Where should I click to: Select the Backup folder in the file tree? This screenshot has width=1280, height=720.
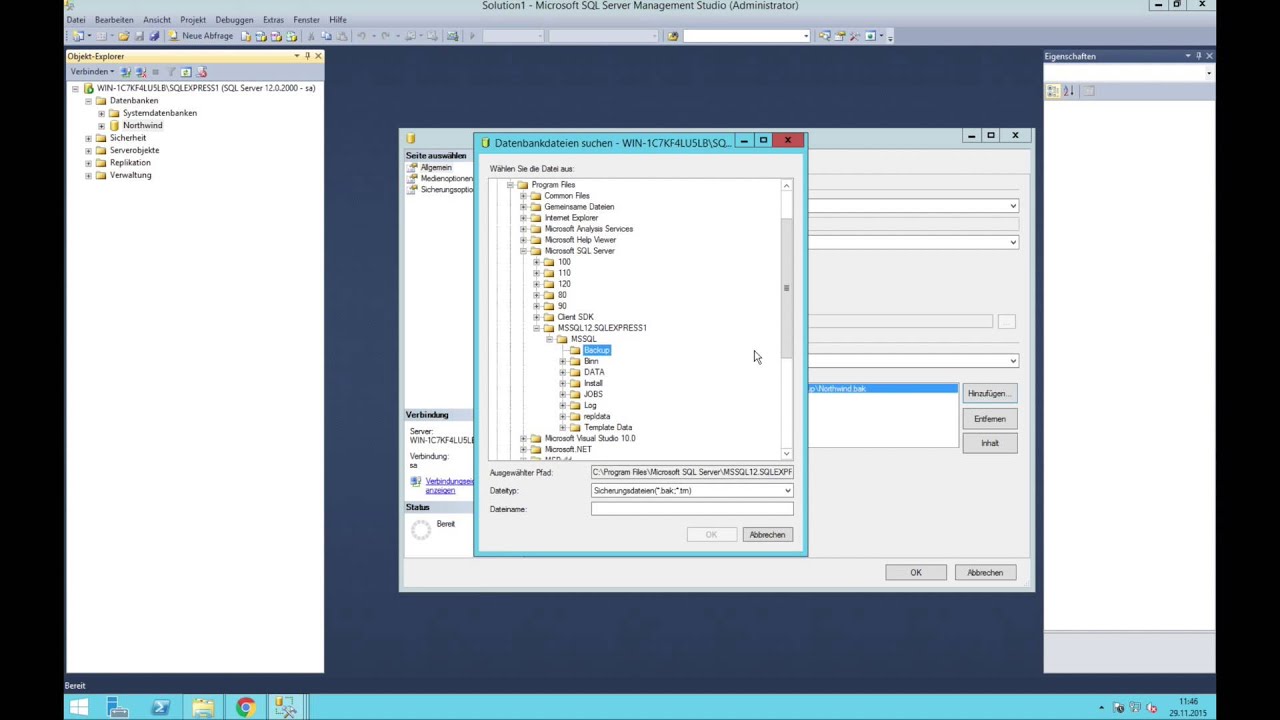596,350
